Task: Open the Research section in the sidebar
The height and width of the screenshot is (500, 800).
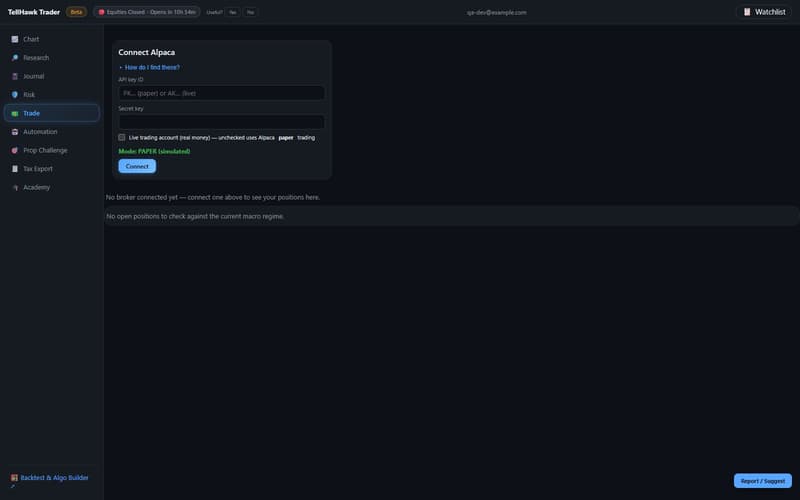Action: click(52, 58)
